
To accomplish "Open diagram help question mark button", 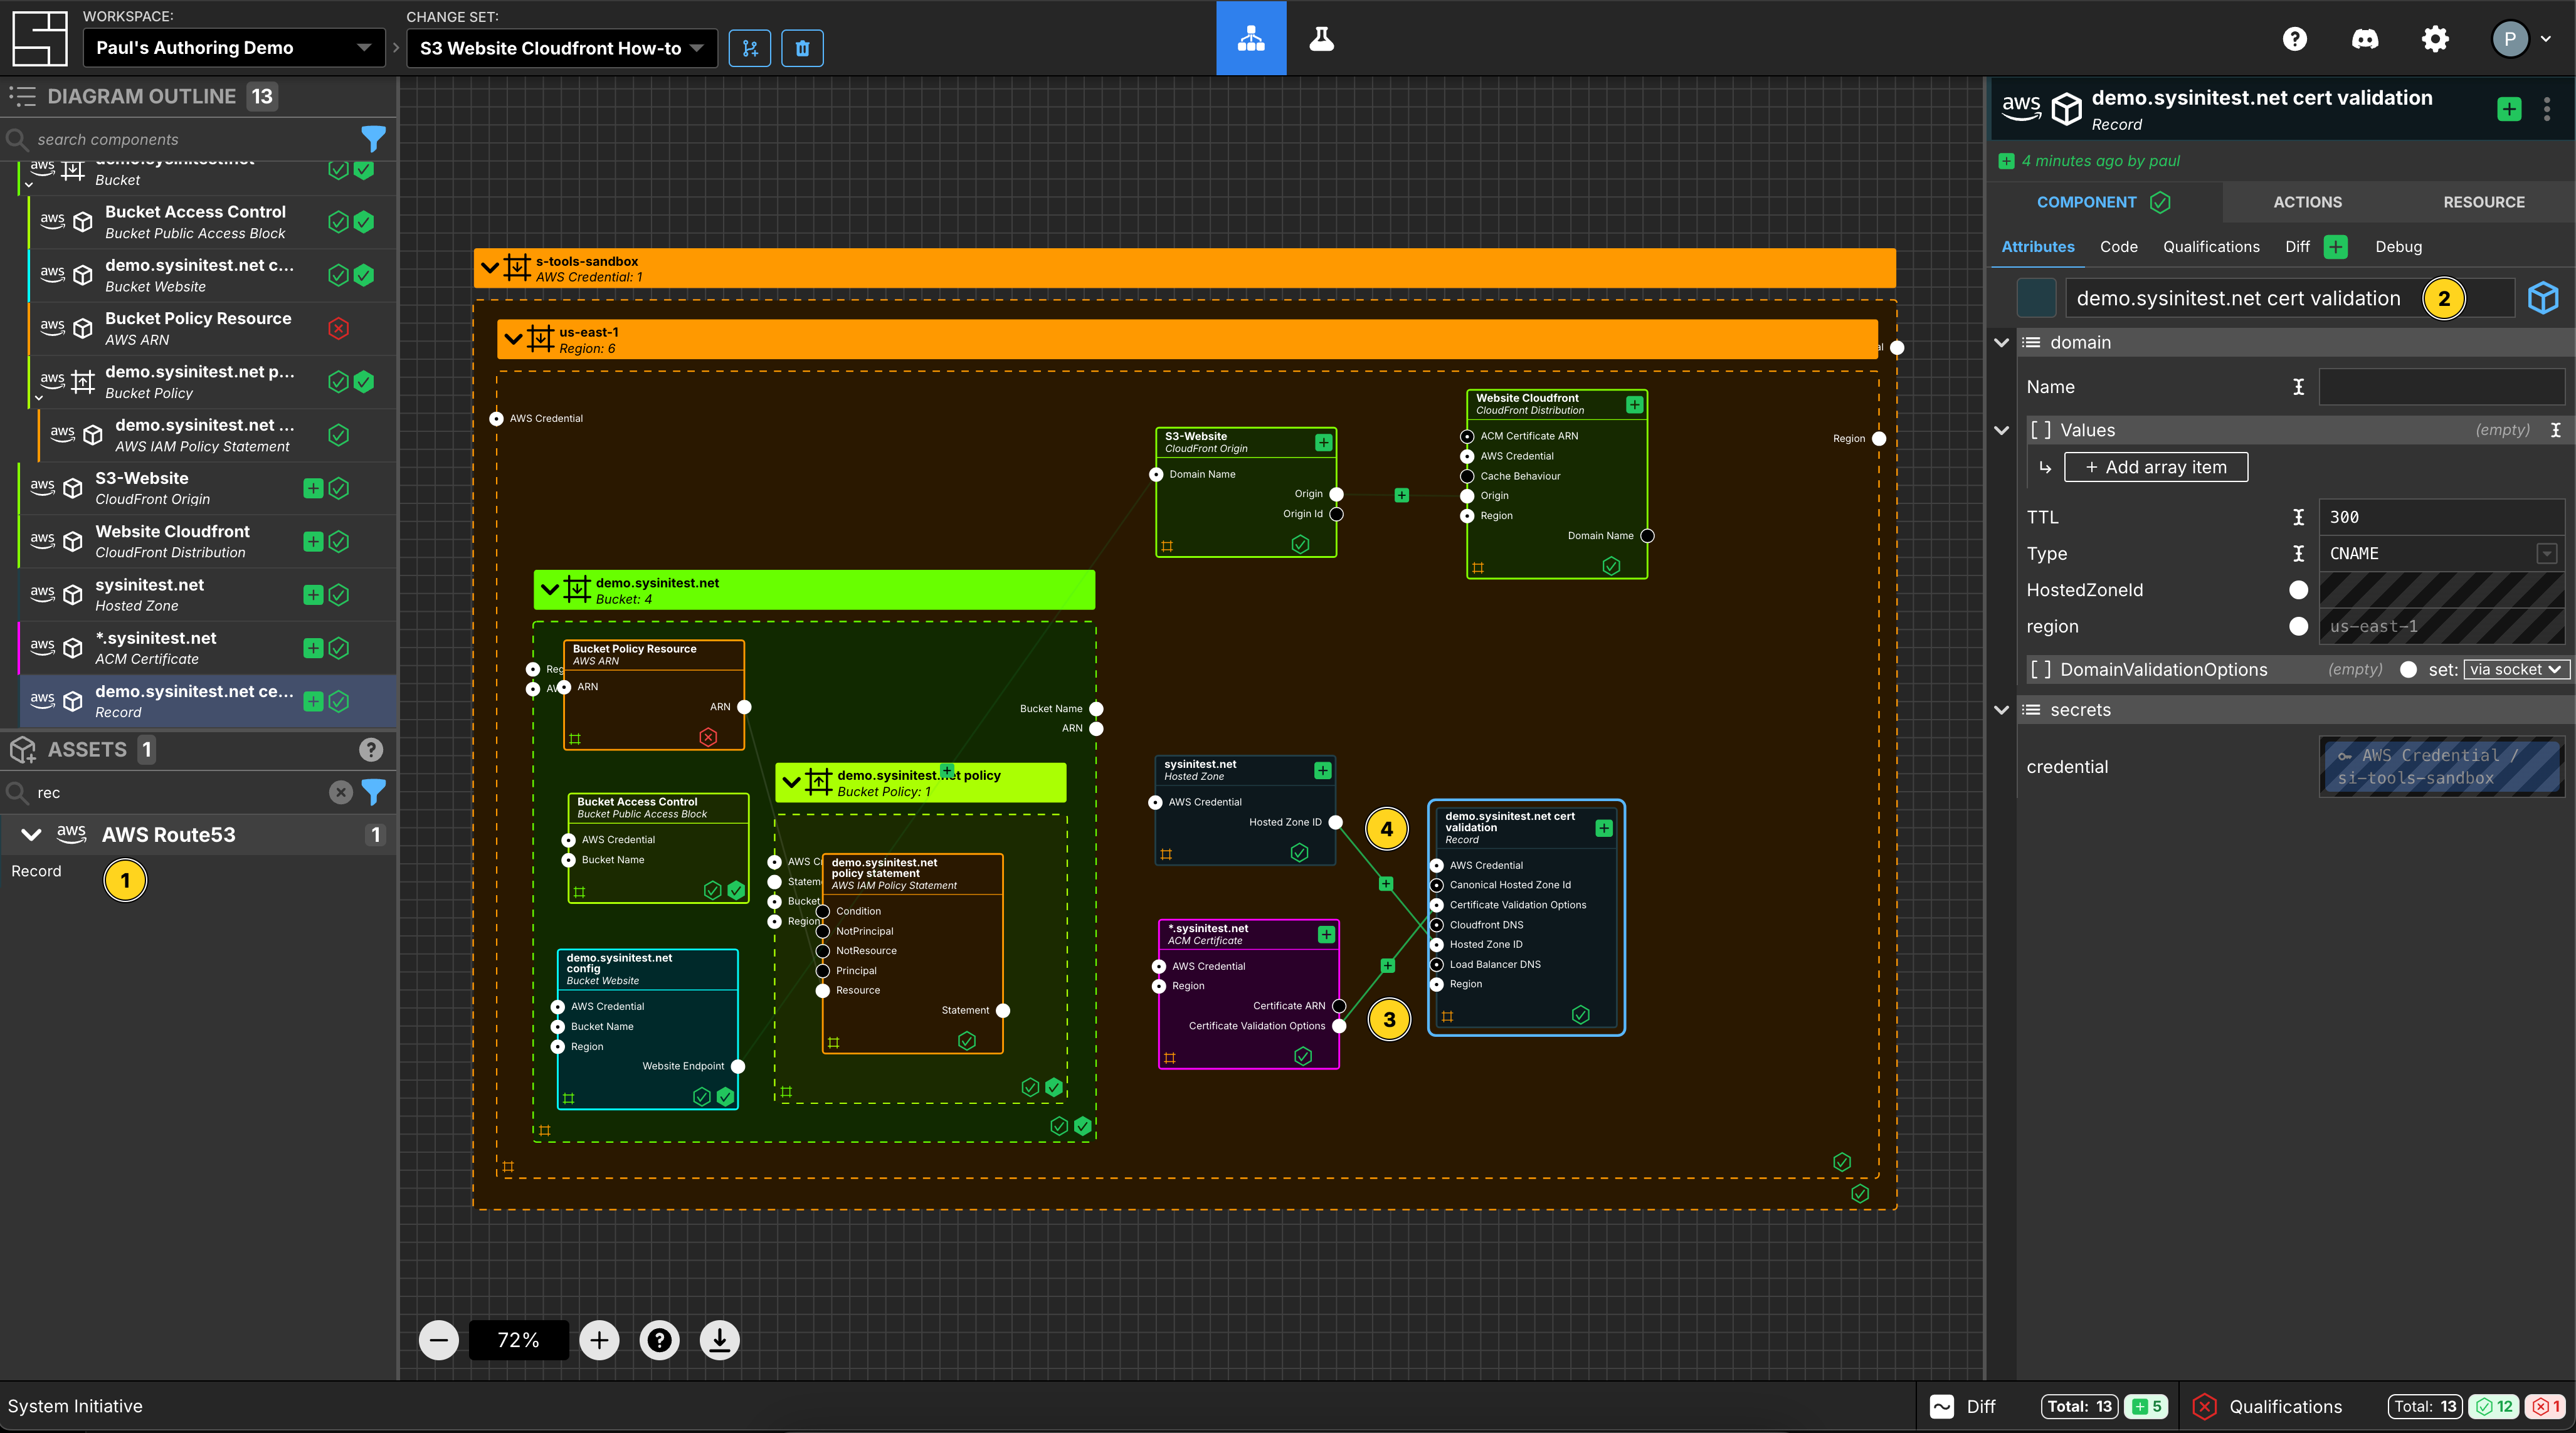I will point(659,1340).
